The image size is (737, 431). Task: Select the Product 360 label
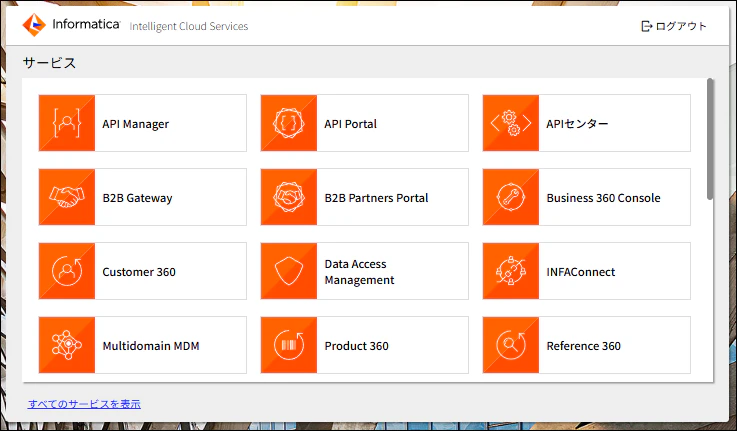click(x=356, y=346)
